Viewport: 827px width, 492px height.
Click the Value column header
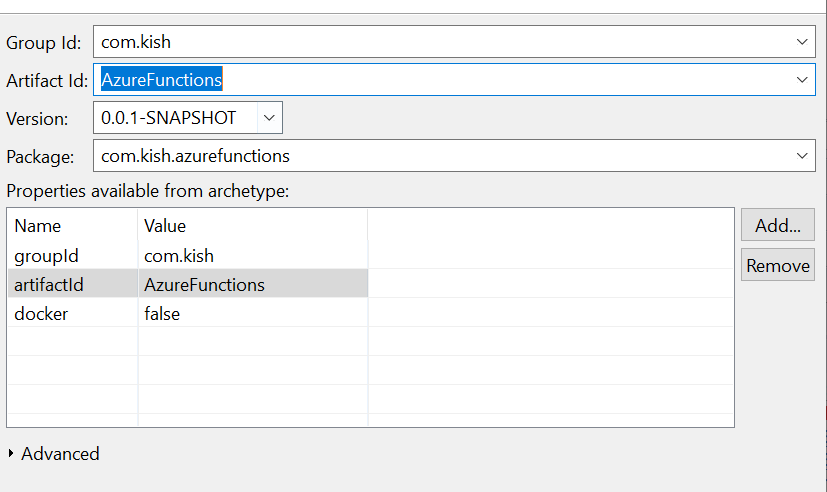tap(165, 225)
